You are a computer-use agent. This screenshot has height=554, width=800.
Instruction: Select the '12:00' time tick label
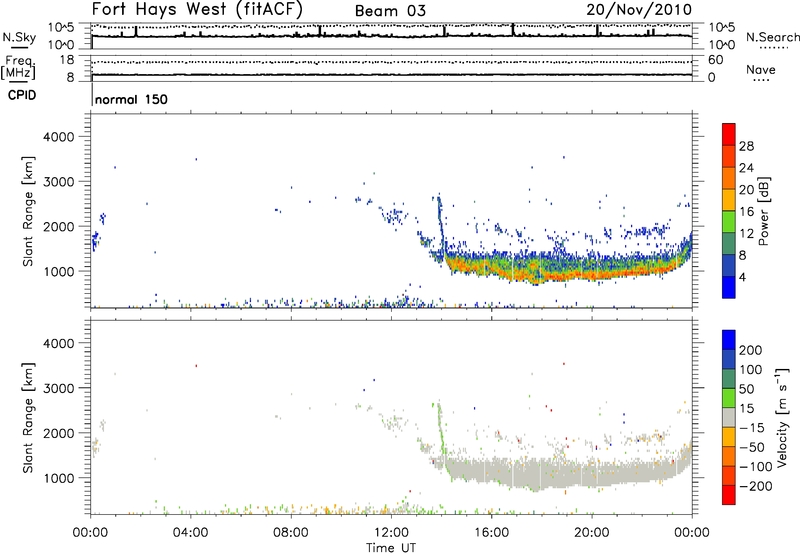click(x=391, y=533)
